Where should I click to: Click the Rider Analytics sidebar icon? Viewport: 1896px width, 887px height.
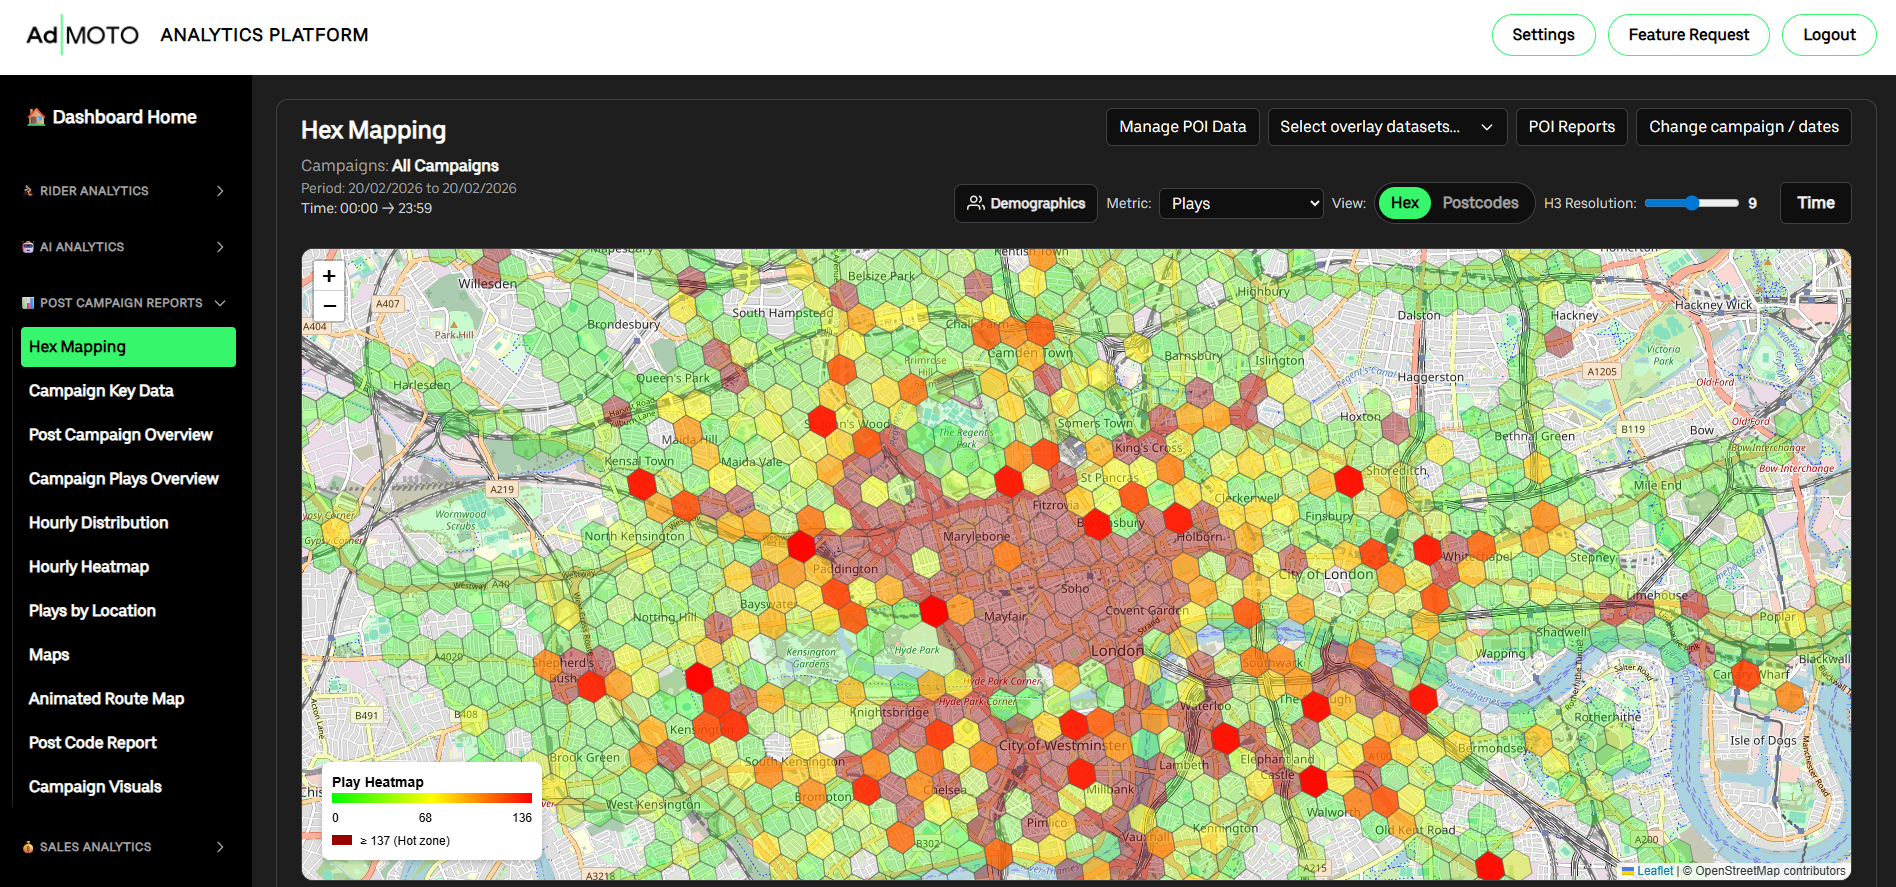[x=28, y=191]
